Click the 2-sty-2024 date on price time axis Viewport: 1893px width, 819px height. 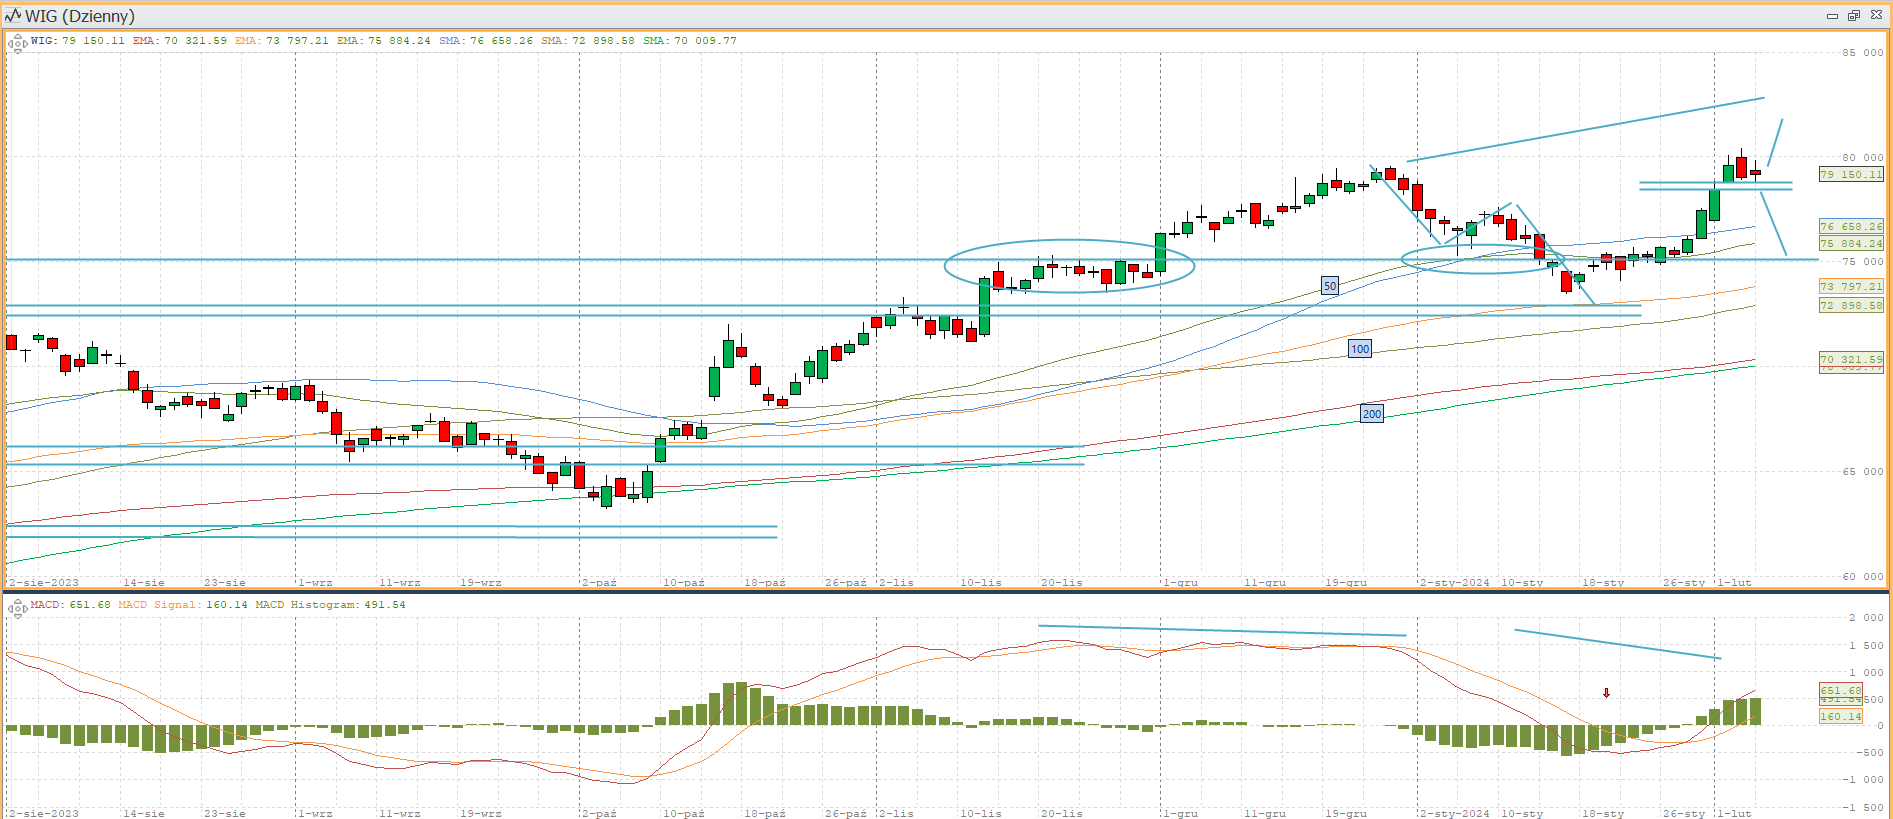click(x=1455, y=582)
